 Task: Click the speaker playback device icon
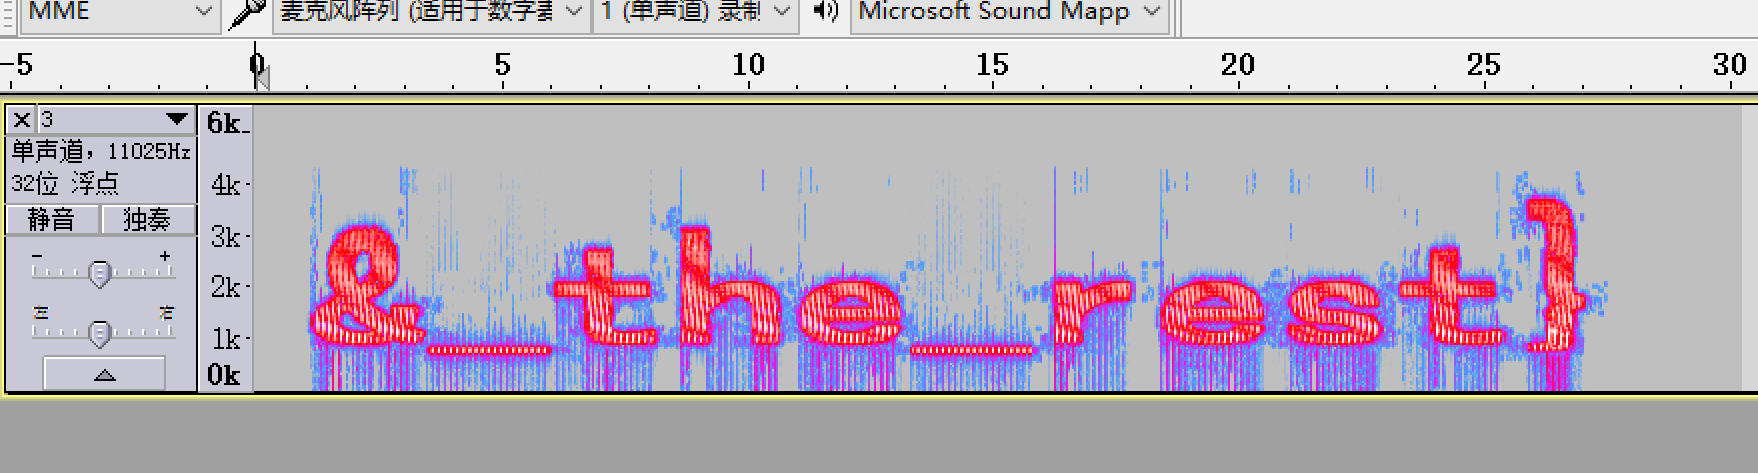(825, 12)
